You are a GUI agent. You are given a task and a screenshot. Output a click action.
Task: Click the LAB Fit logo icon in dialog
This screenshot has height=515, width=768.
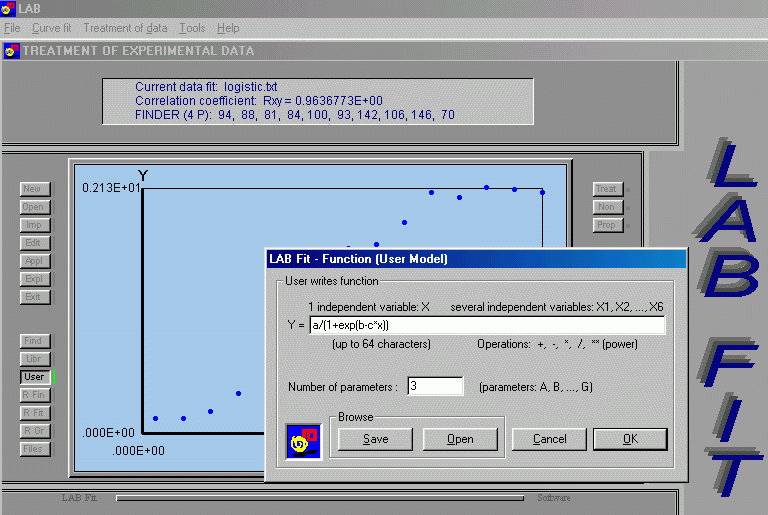(x=304, y=440)
